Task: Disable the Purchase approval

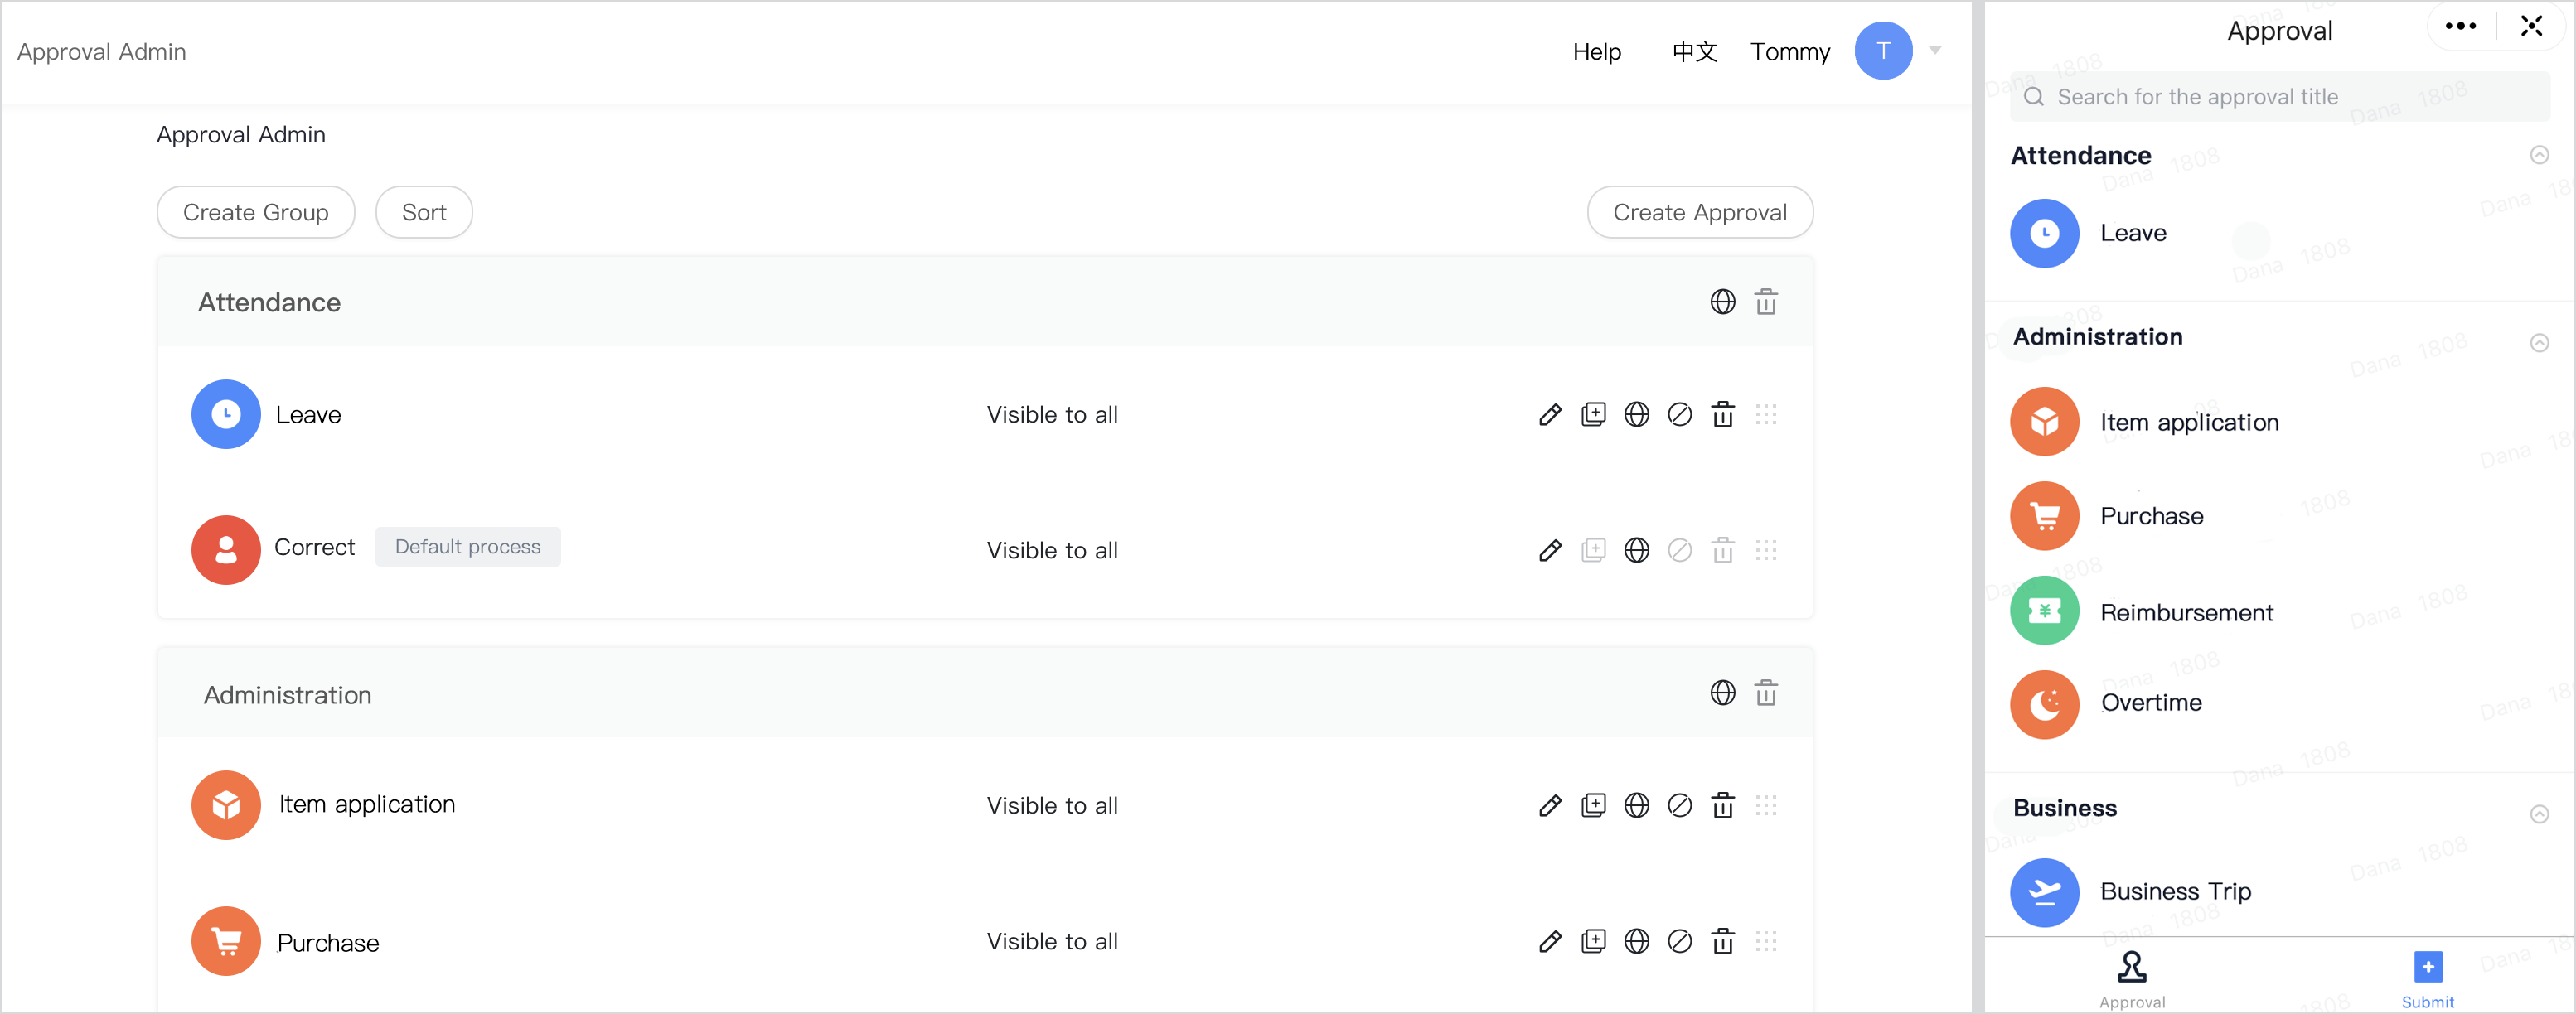Action: click(1680, 942)
